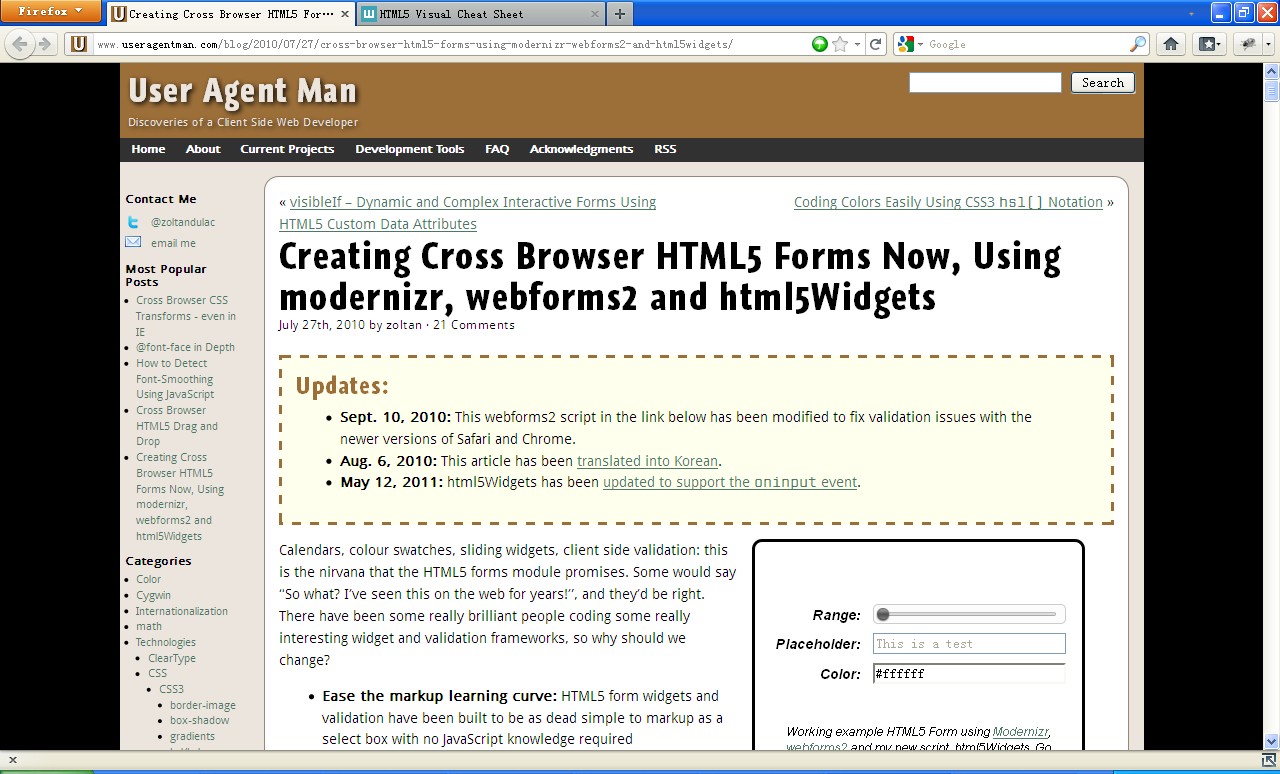The width and height of the screenshot is (1280, 774).
Task: Open the RSS nav item
Action: 665,149
